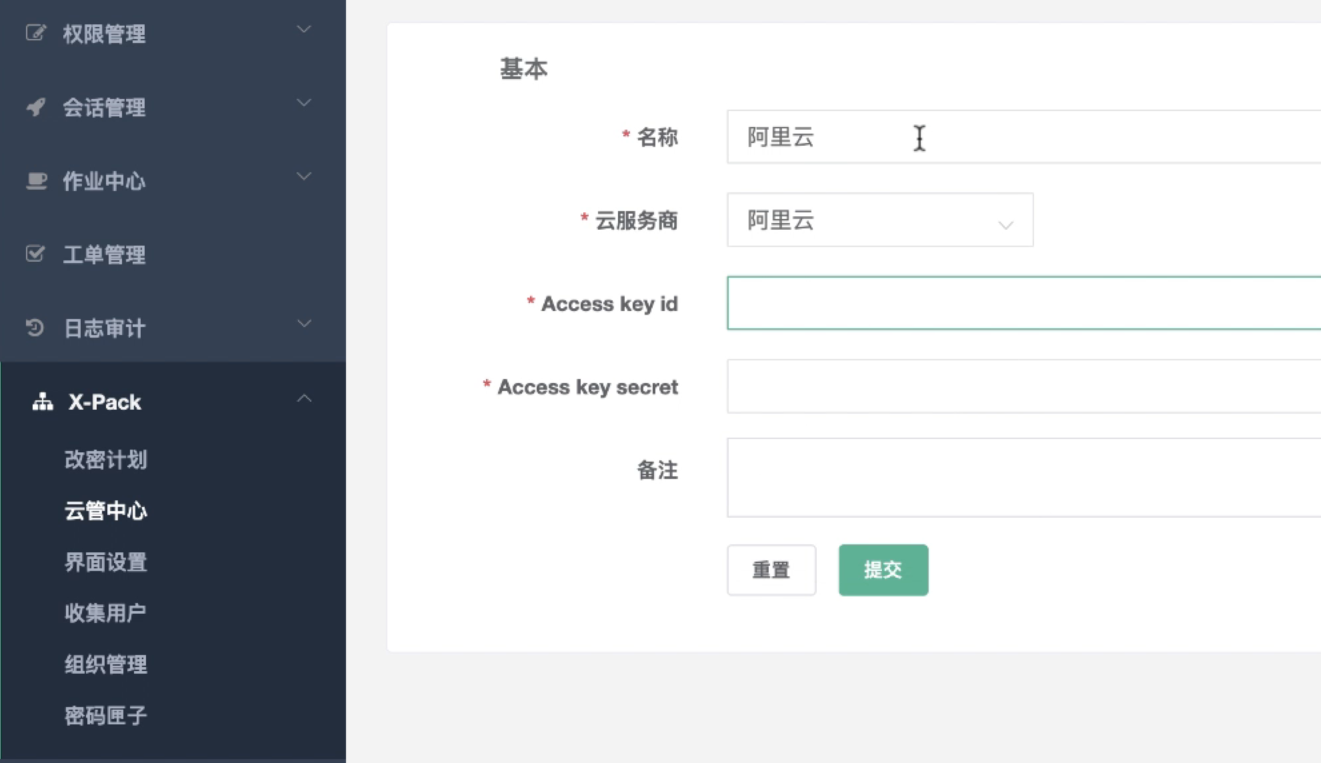This screenshot has height=763, width=1321.
Task: Select the X-Pack menu label
Action: tap(105, 402)
